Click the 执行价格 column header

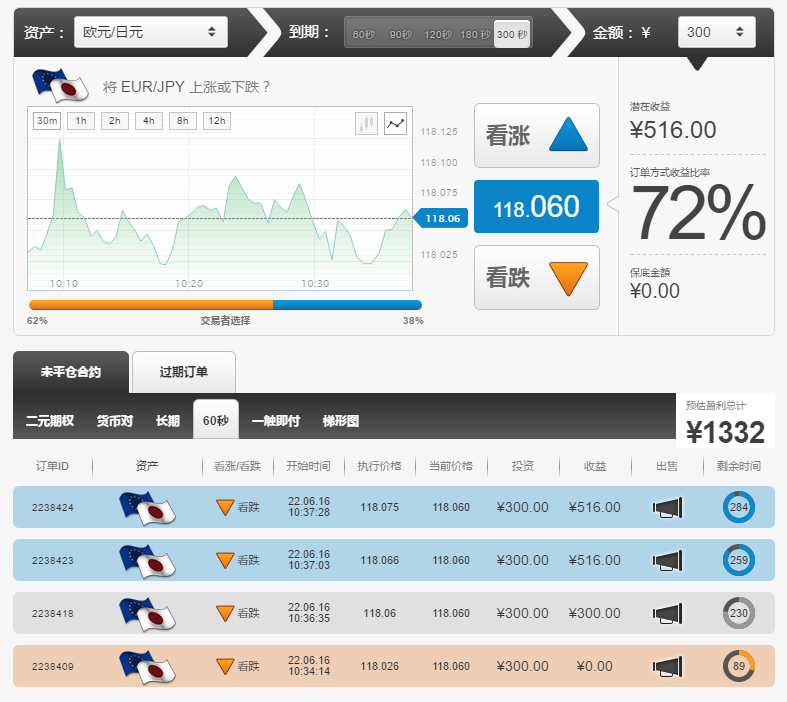click(379, 466)
